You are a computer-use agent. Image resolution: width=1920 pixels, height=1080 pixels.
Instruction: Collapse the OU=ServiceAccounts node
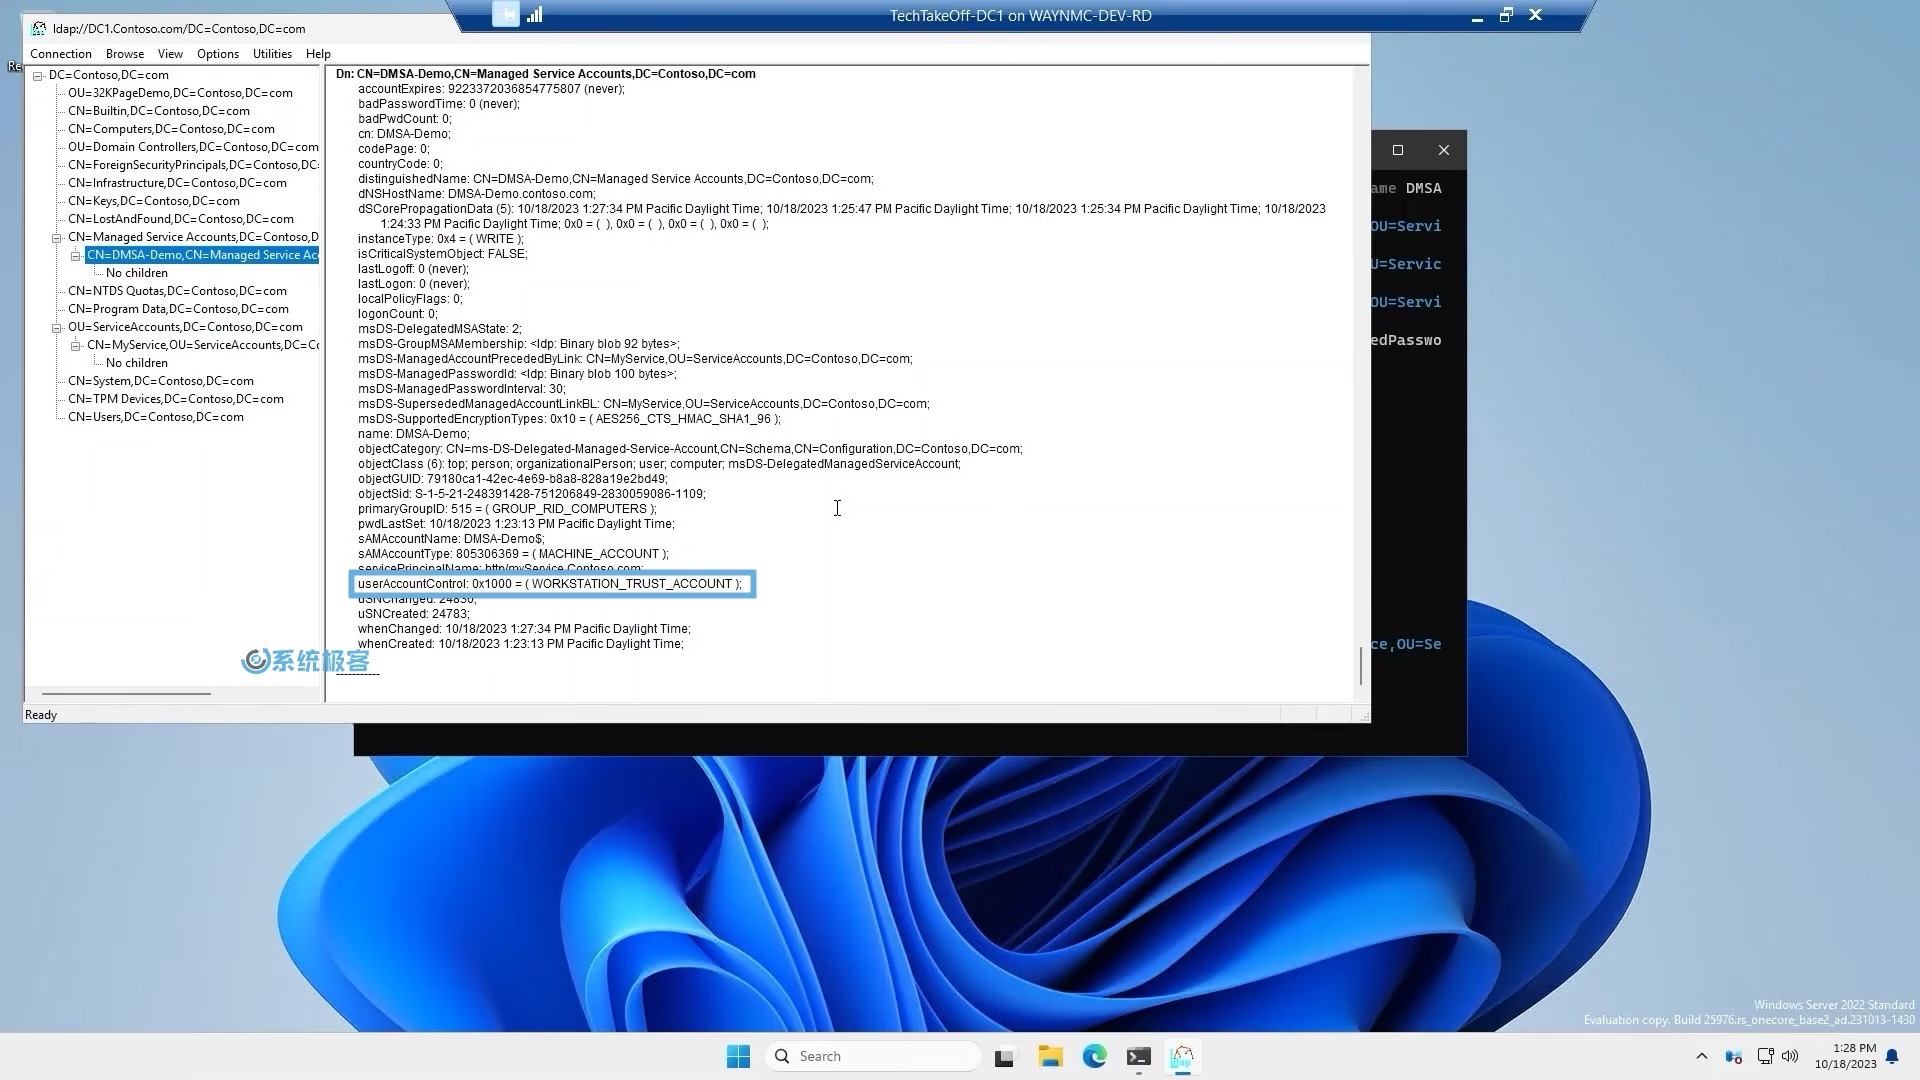click(x=56, y=328)
